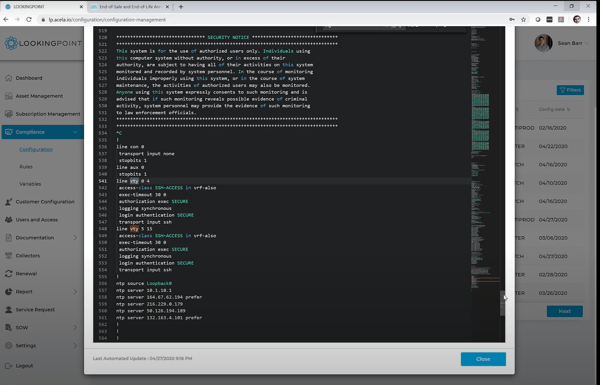Select the 'line con 0' line

130,147
